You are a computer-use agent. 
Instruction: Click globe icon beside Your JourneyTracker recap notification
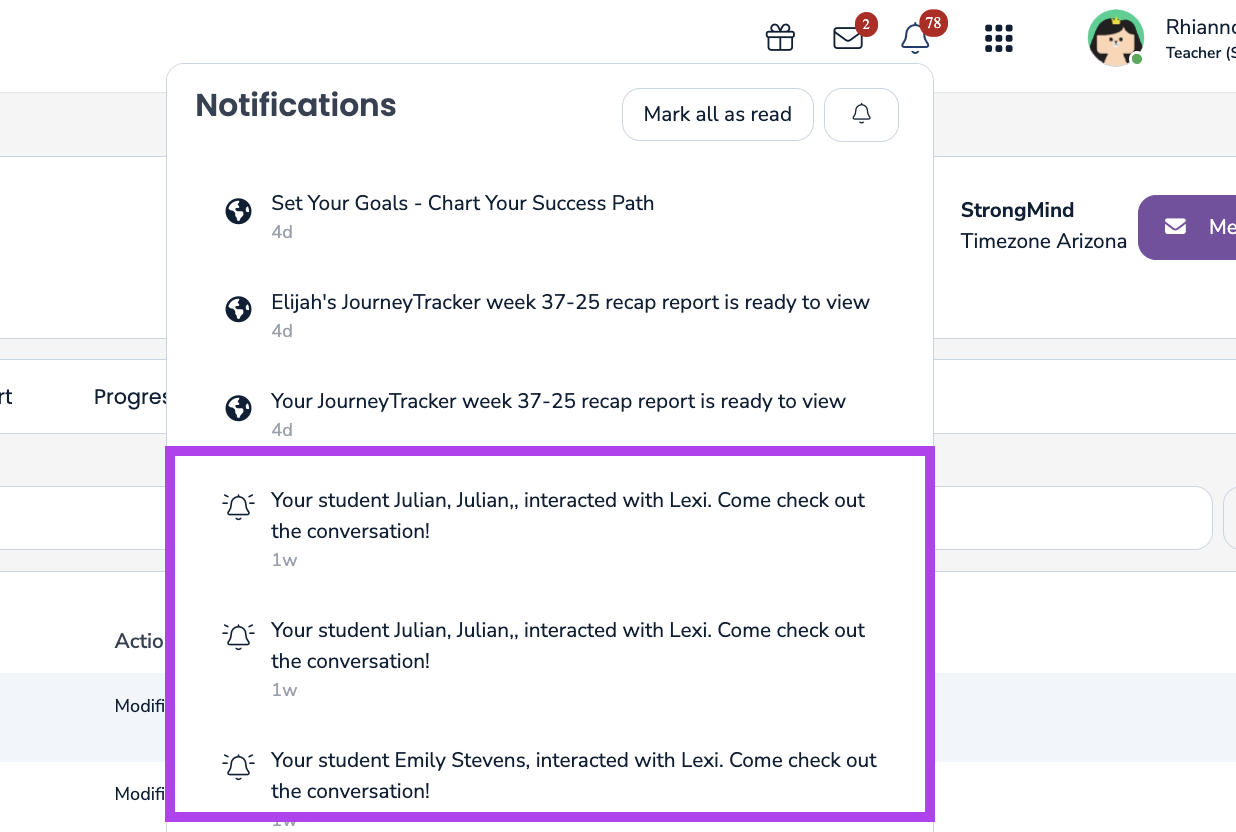click(238, 409)
